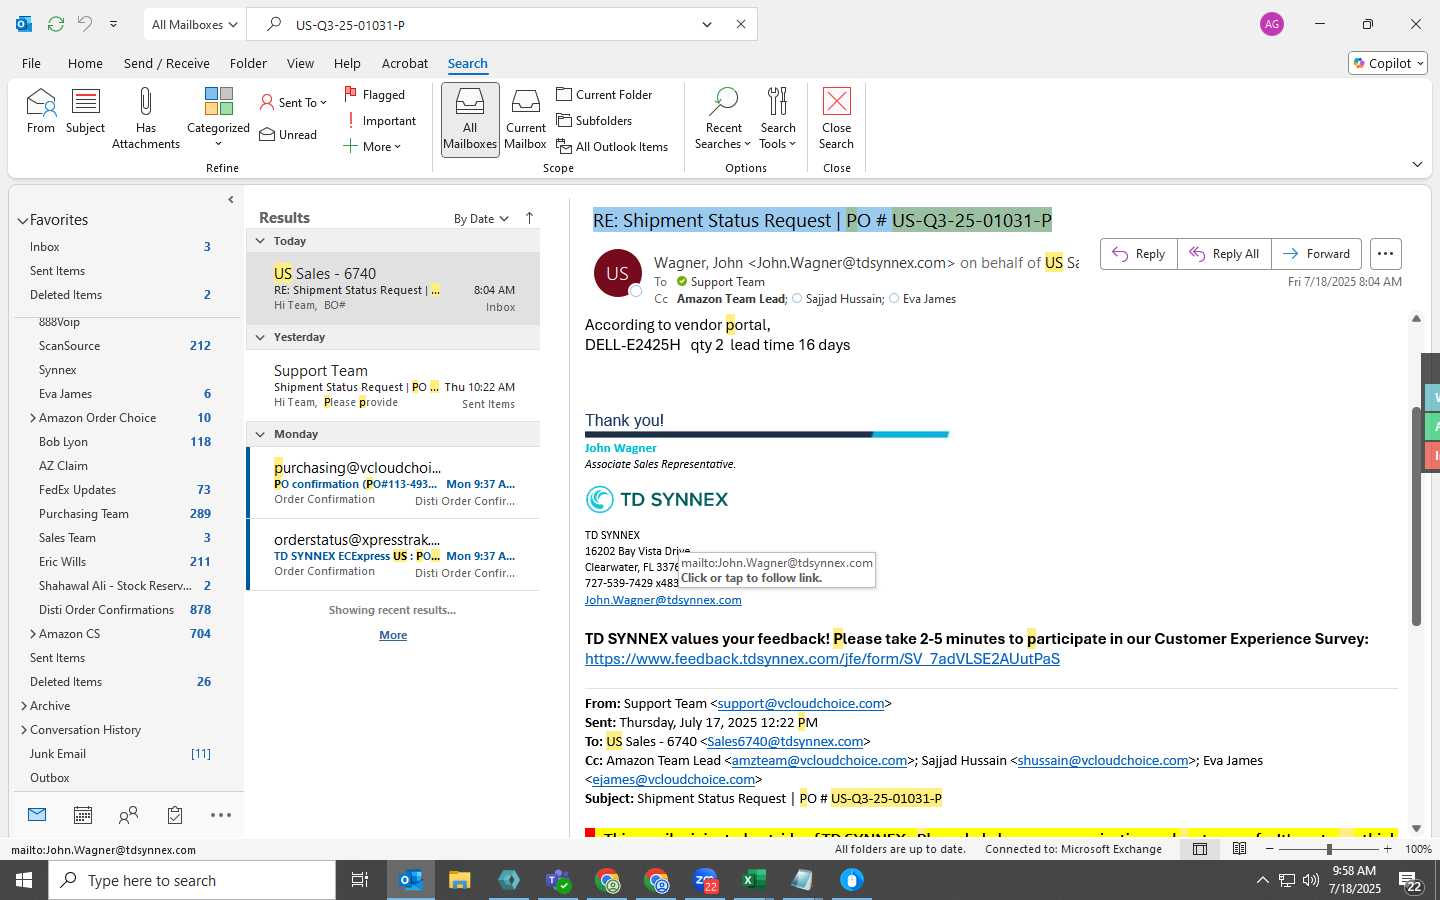The image size is (1440, 900).
Task: Click the zoom in plus button
Action: tap(1387, 849)
